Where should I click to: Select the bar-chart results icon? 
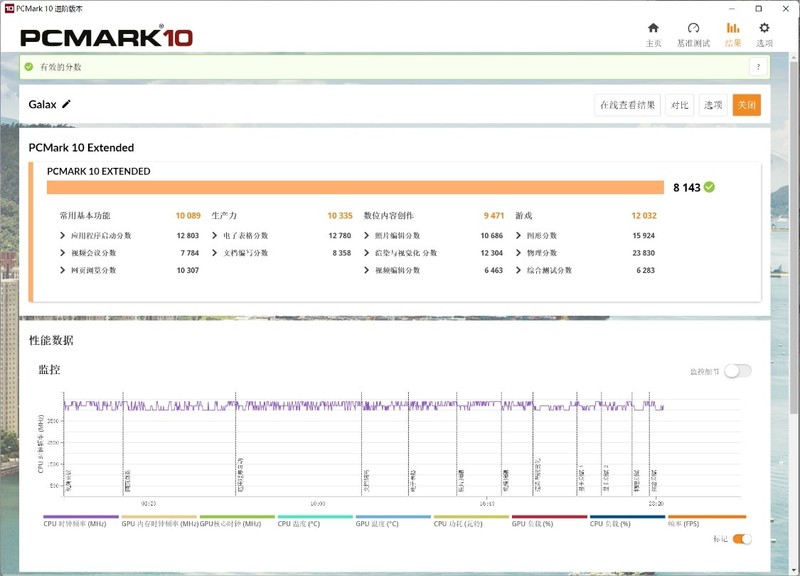click(733, 28)
